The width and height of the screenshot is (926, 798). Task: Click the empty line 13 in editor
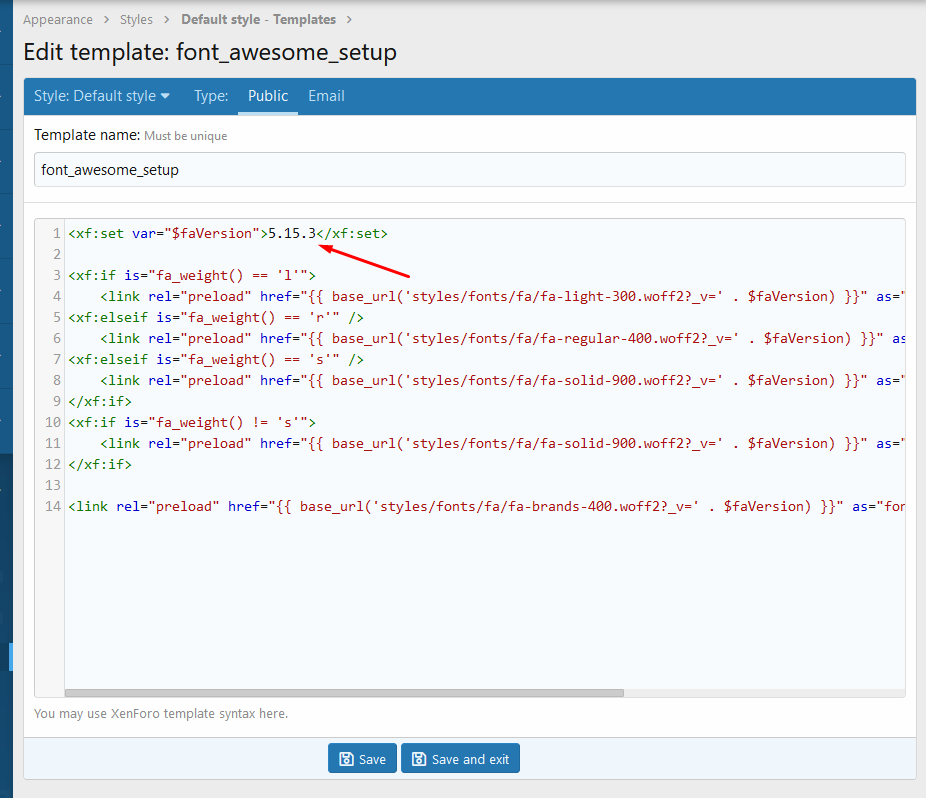[484, 485]
